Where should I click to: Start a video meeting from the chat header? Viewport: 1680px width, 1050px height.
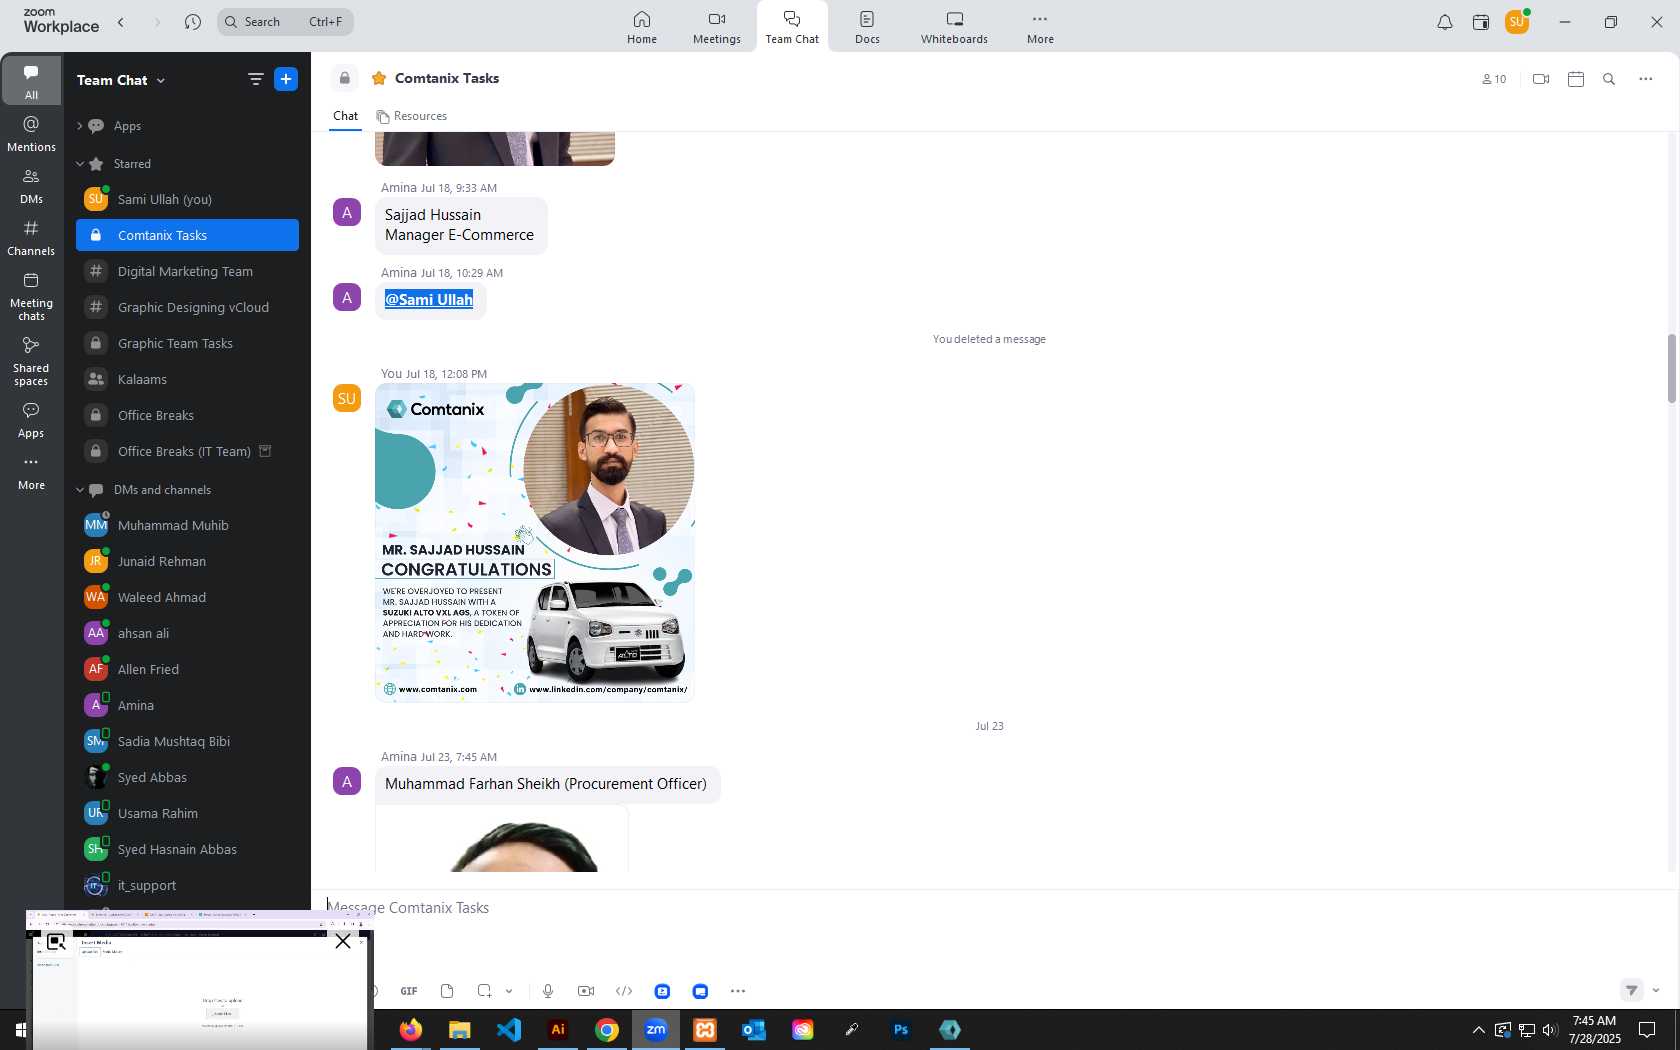1541,79
